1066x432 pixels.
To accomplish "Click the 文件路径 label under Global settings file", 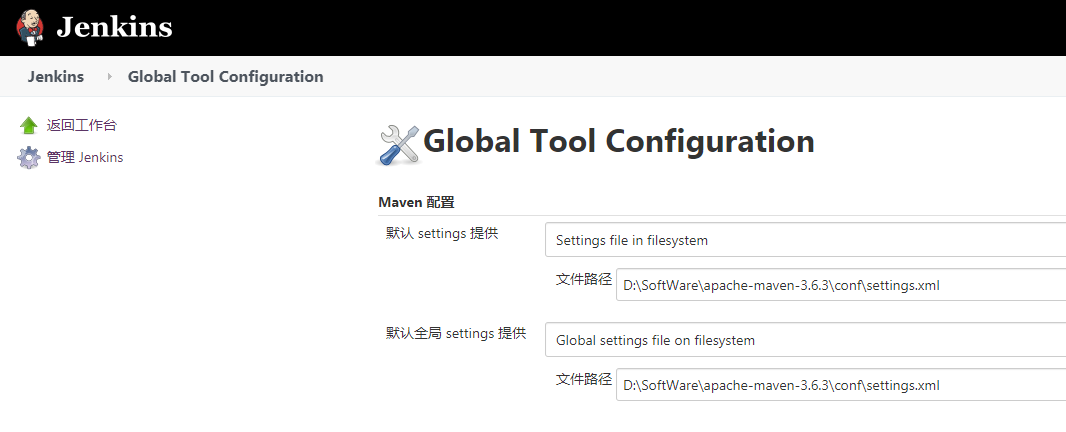I will pos(583,380).
